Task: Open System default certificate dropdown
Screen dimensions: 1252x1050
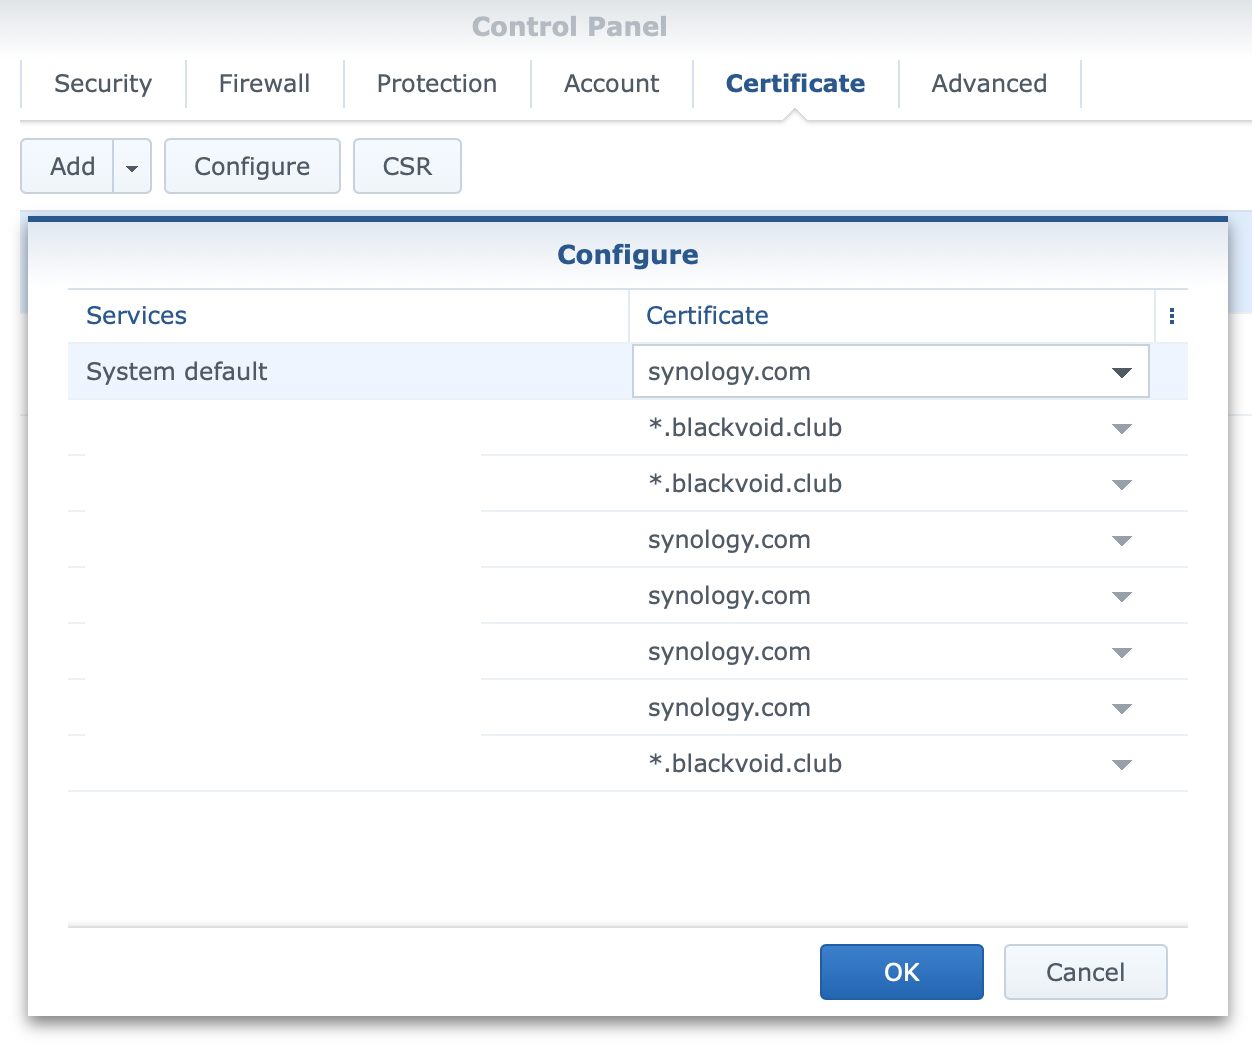Action: [x=891, y=372]
